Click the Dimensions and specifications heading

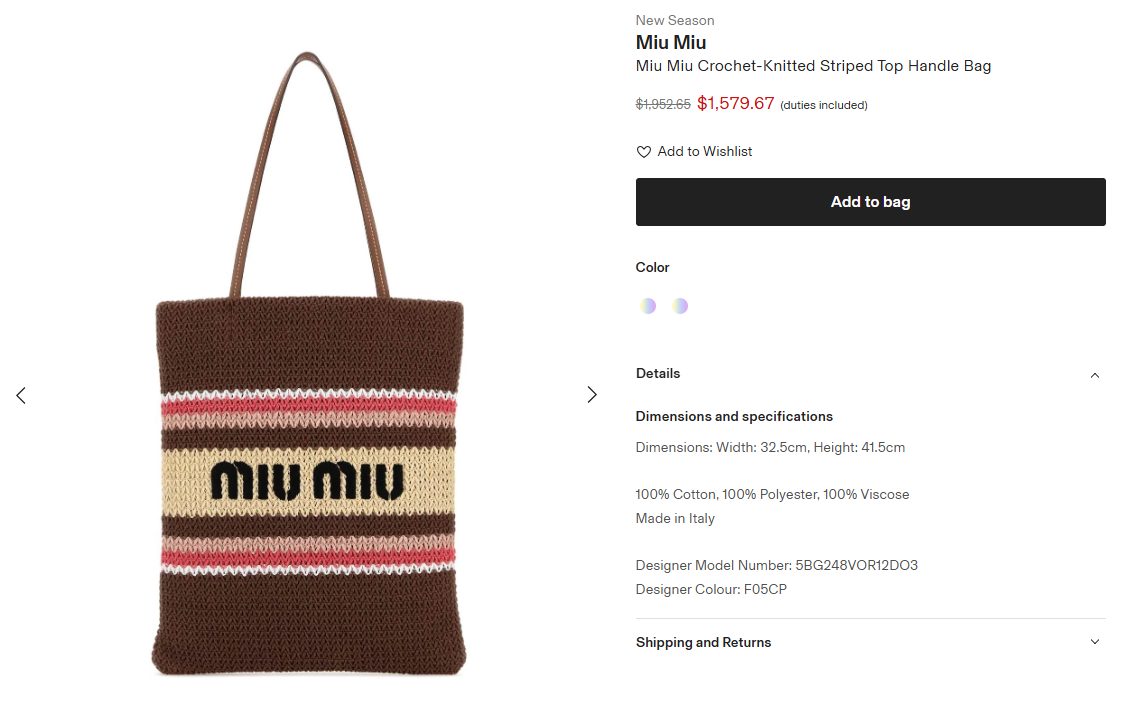[734, 416]
